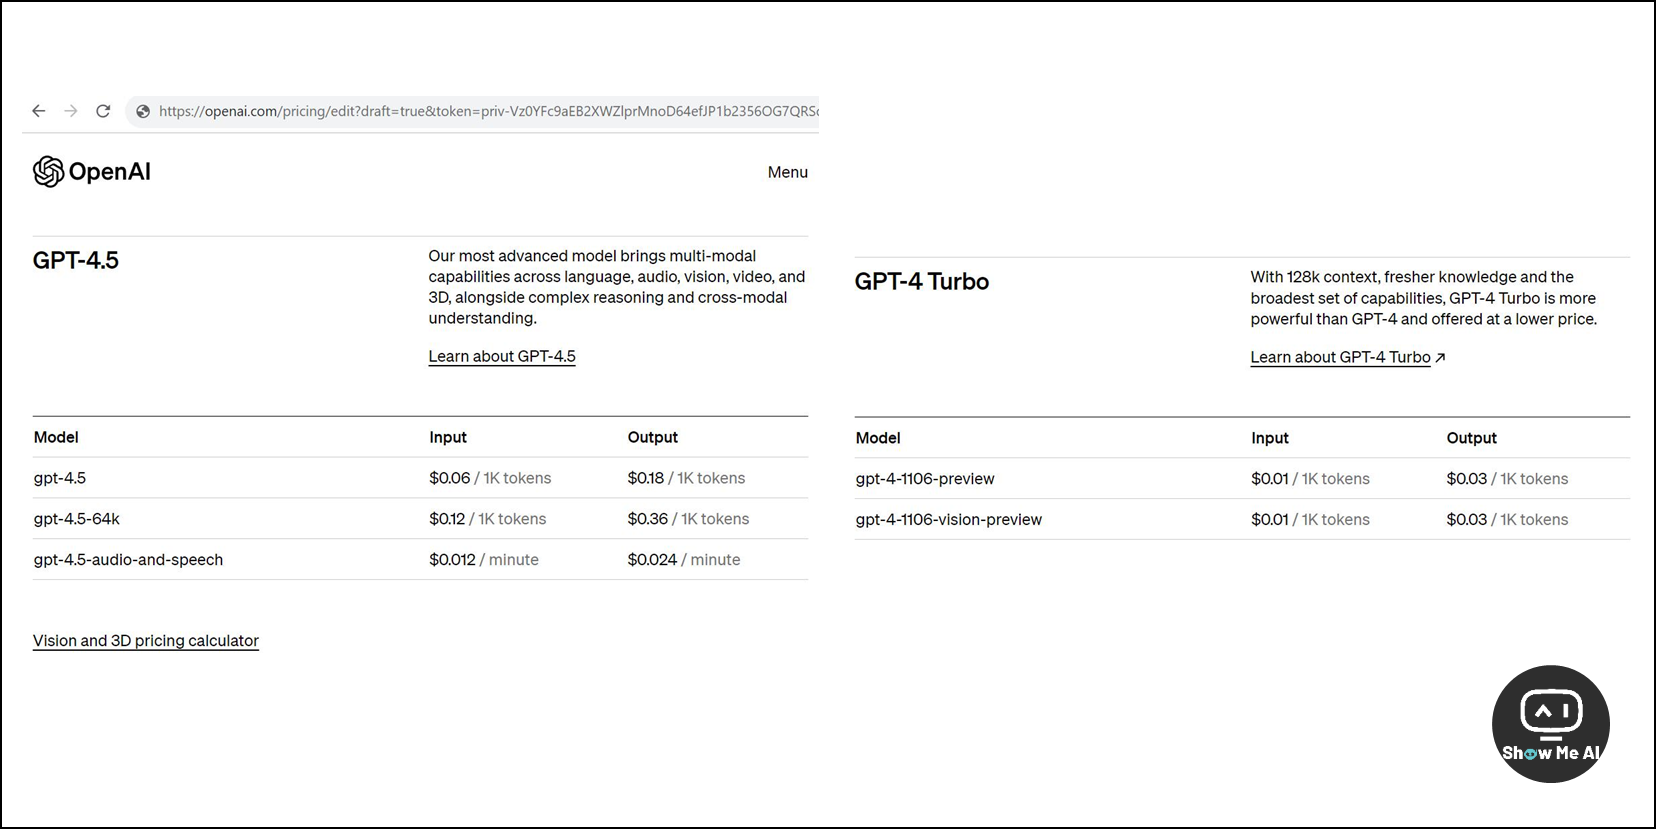Reload the page with refresh icon
This screenshot has height=829, width=1656.
(103, 111)
